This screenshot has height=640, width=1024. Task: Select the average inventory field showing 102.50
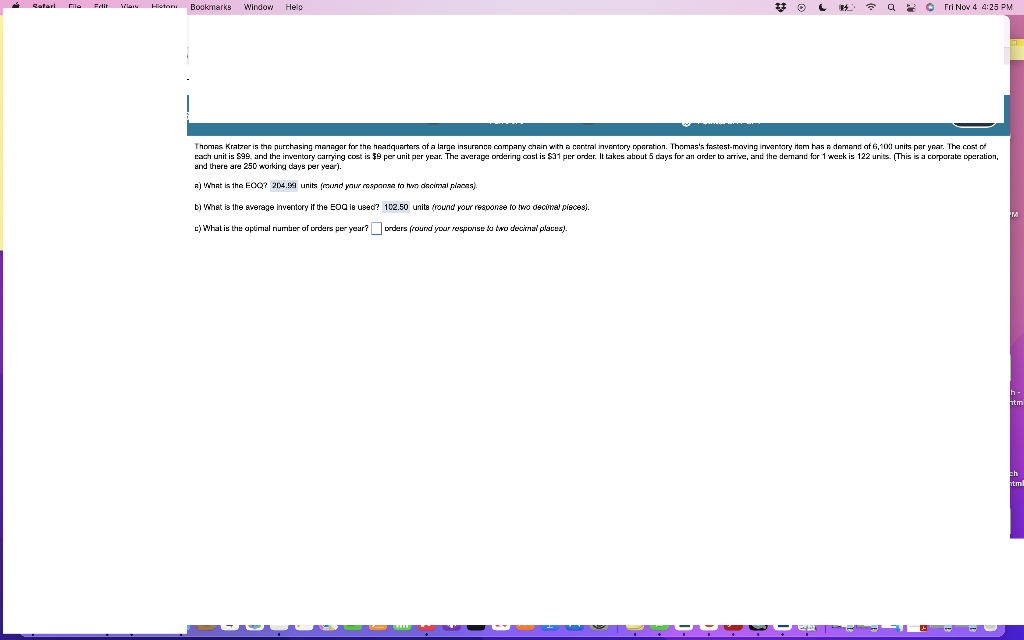pos(396,206)
